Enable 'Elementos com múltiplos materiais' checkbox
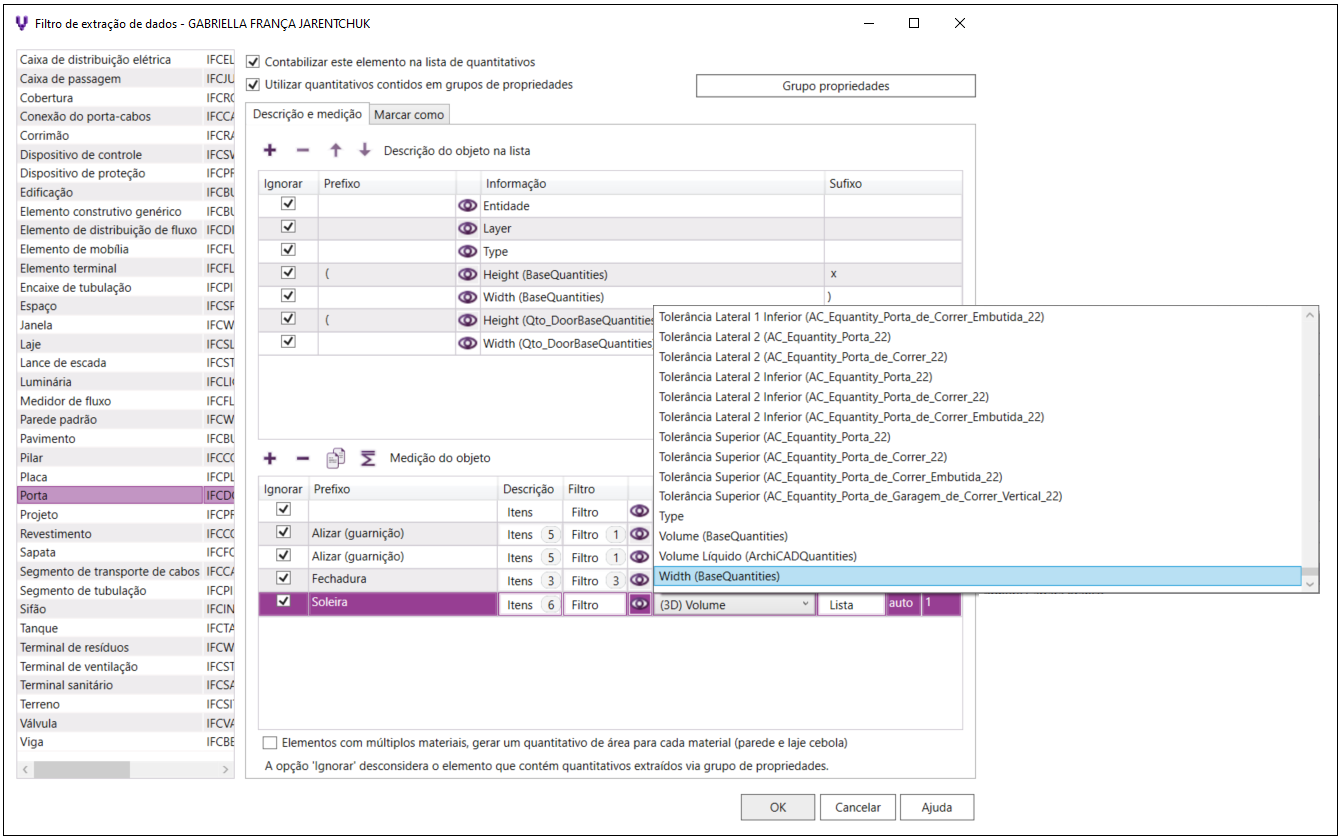The width and height of the screenshot is (1342, 838). pos(270,743)
